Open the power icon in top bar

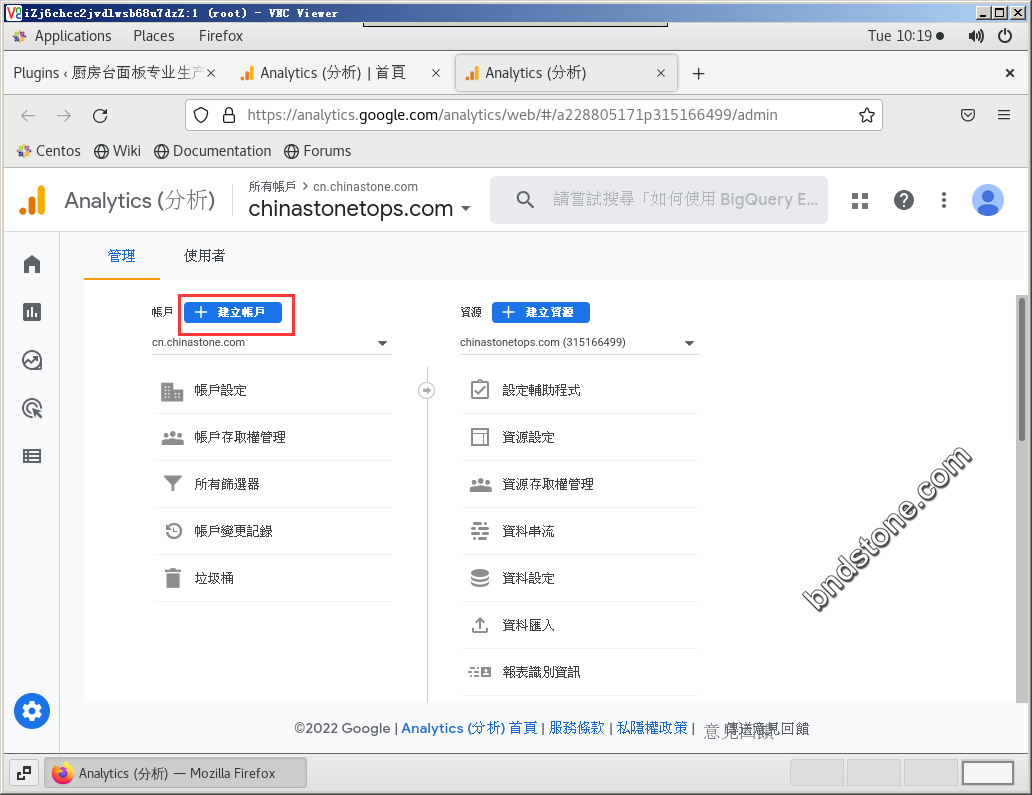[x=1005, y=36]
